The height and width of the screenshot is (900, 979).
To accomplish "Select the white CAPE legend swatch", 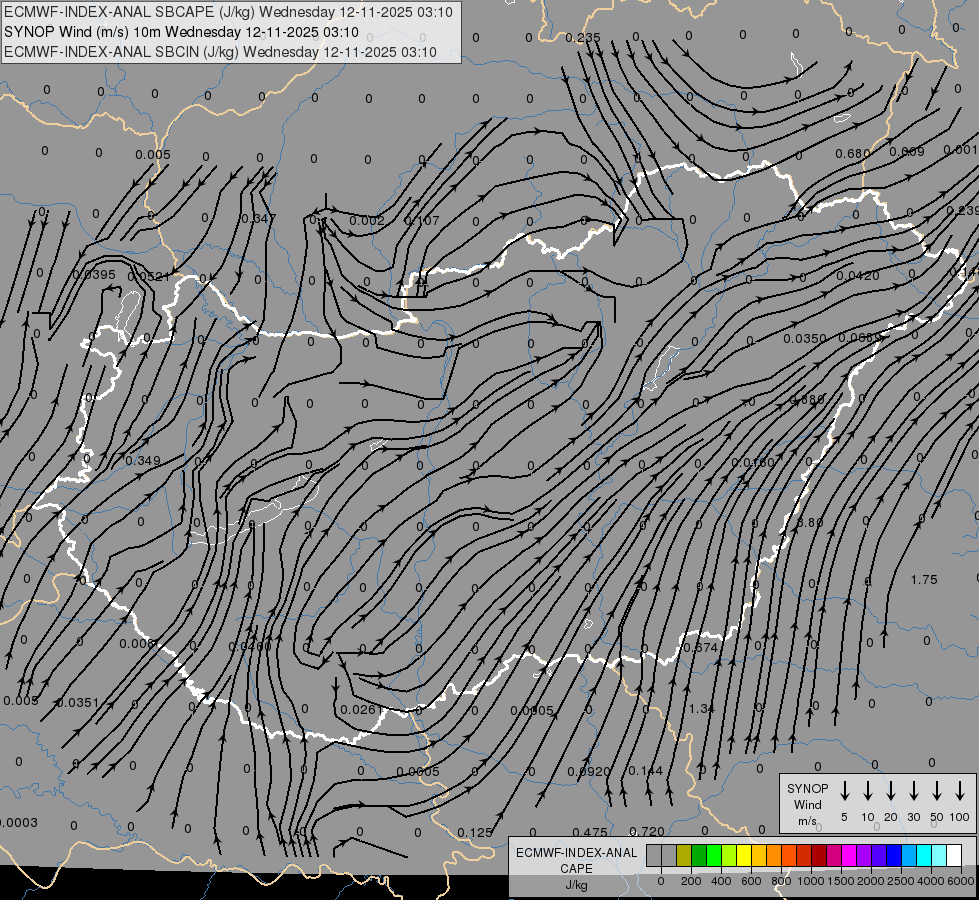I will click(954, 855).
